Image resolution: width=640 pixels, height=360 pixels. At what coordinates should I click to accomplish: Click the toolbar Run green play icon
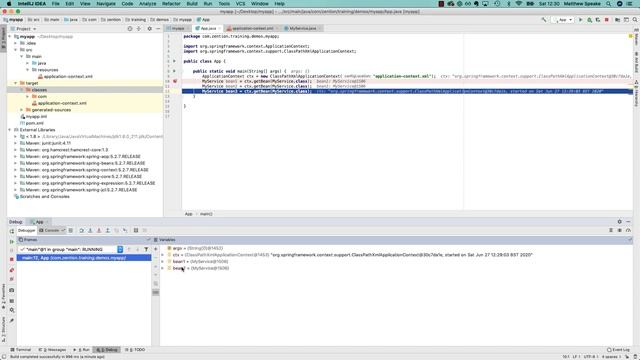click(x=580, y=20)
